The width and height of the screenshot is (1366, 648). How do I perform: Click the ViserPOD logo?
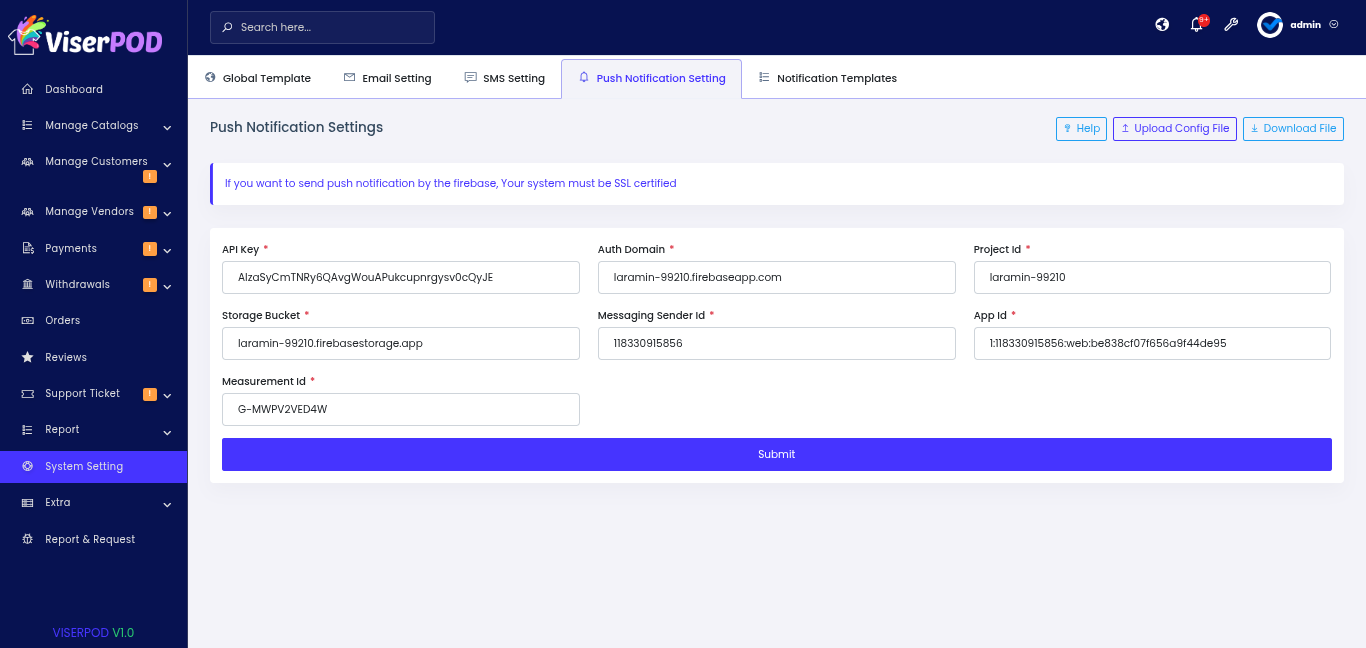click(86, 36)
